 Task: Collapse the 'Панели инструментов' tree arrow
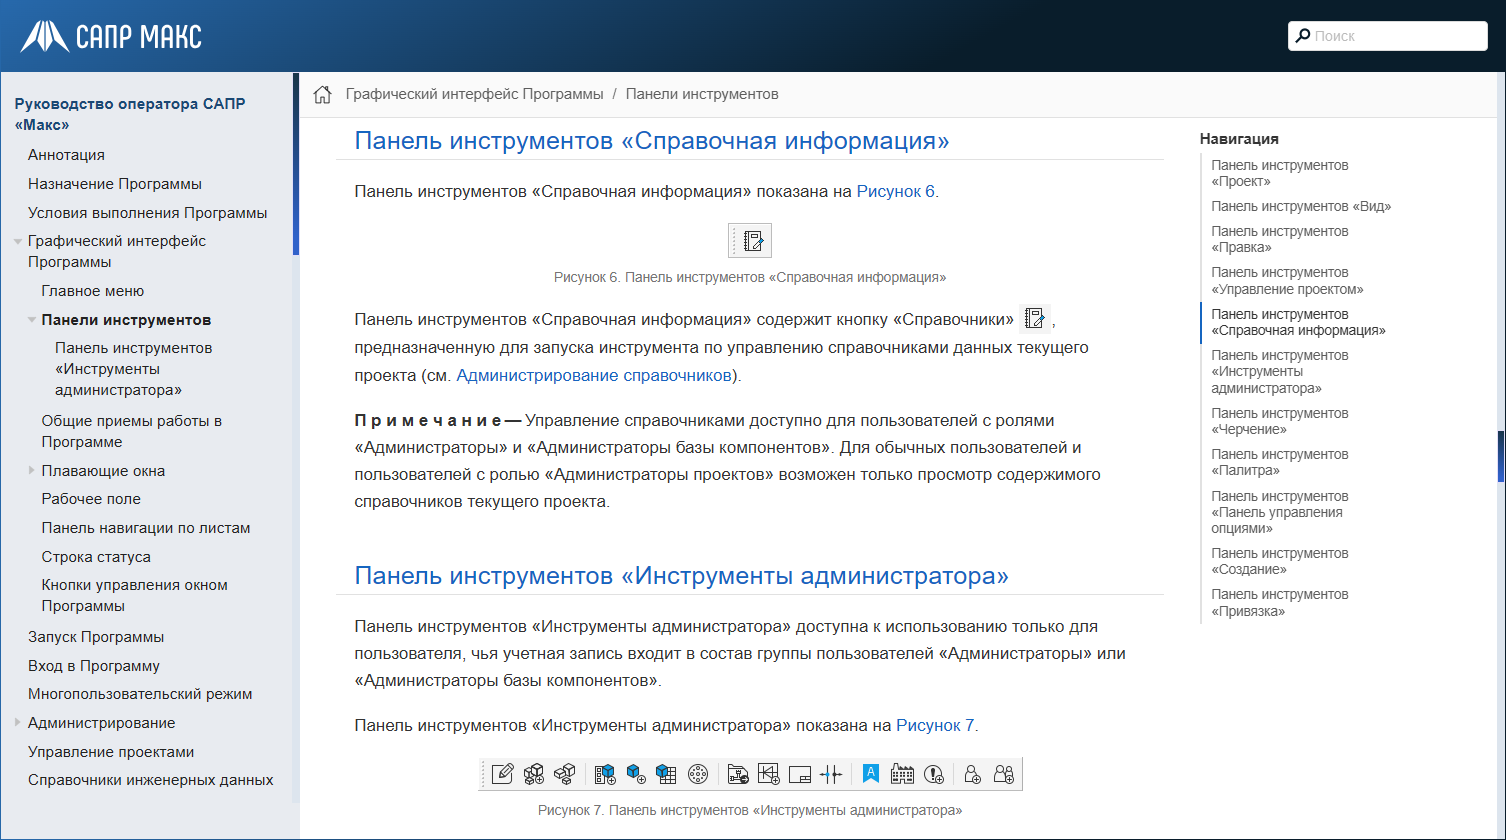click(x=32, y=321)
